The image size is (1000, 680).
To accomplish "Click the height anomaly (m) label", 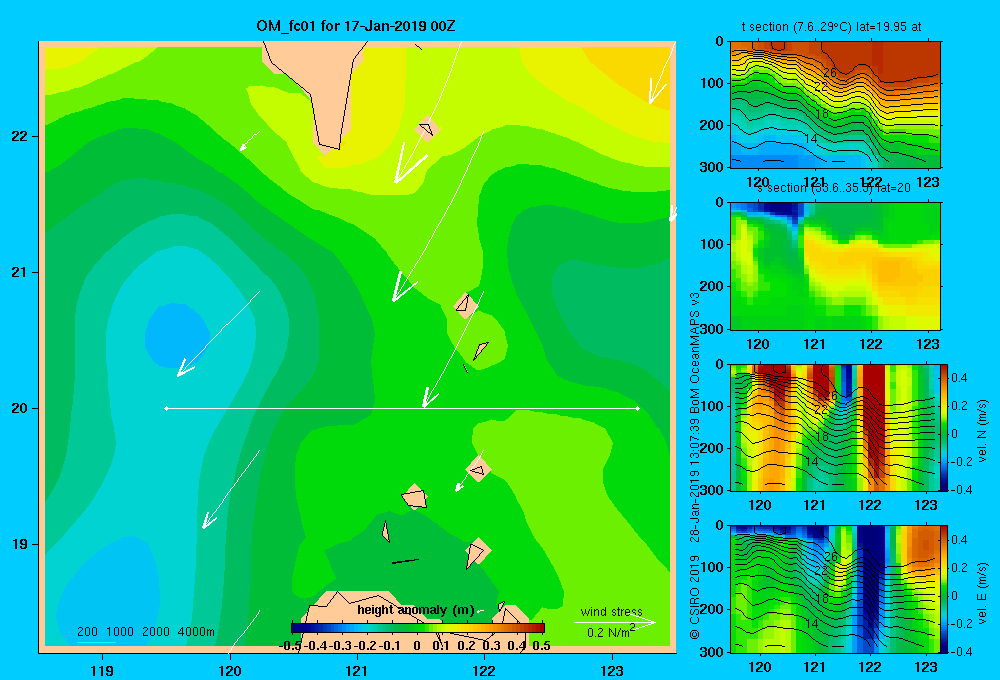I will tap(416, 610).
